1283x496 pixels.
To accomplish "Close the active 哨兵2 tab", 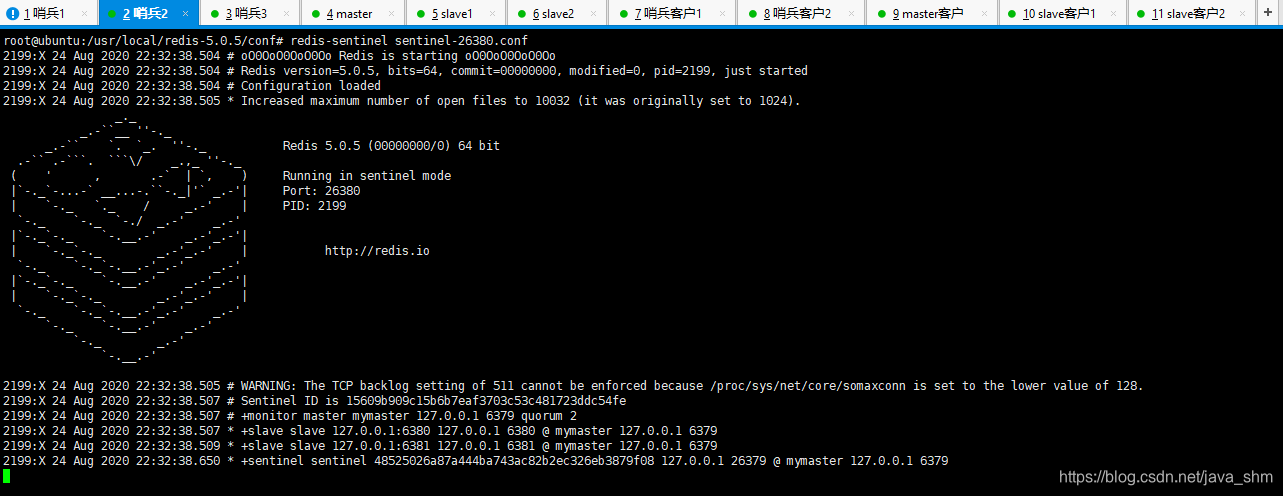I will pos(187,14).
